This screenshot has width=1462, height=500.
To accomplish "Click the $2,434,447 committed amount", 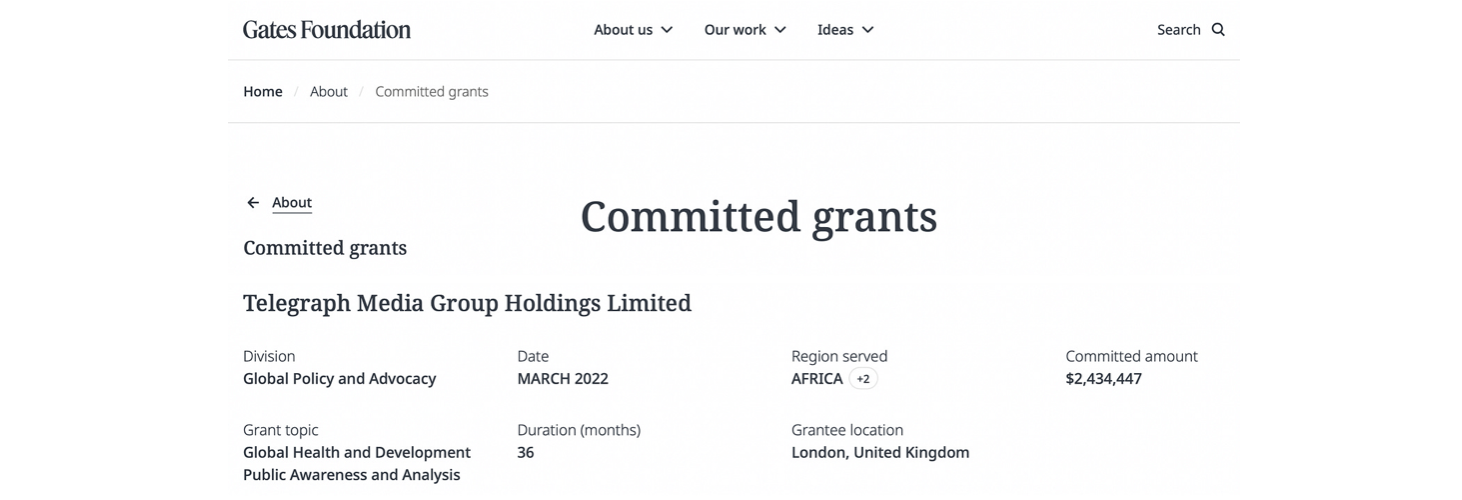I will coord(1103,379).
